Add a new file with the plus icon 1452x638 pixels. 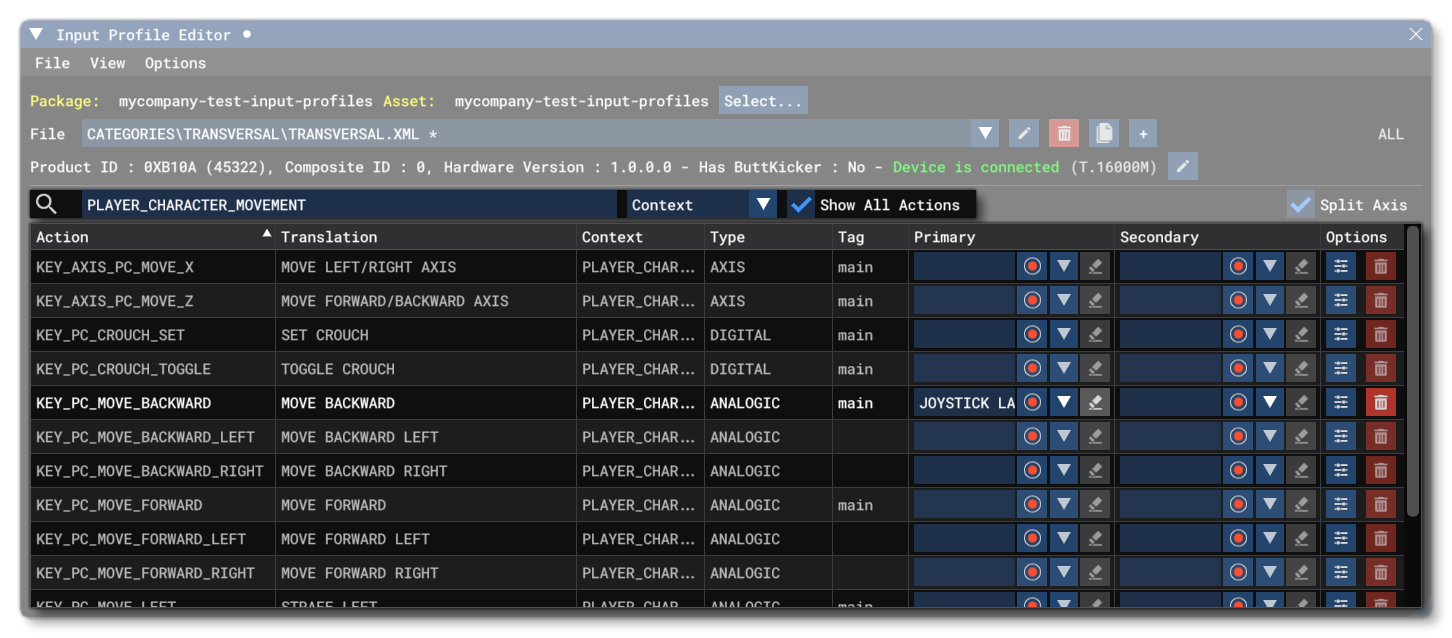coord(1142,132)
